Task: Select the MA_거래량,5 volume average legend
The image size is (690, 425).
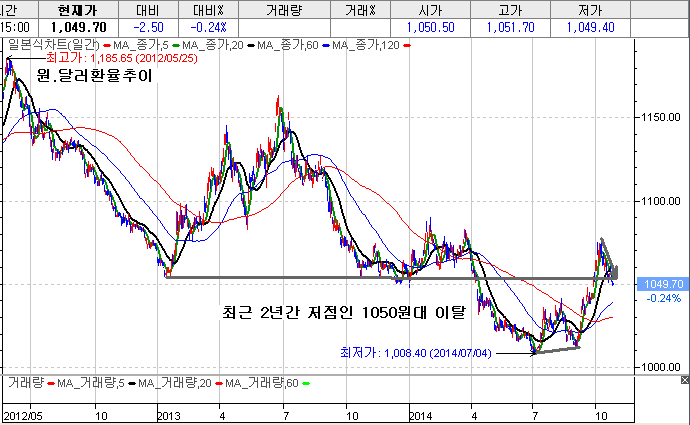Action: [x=91, y=383]
